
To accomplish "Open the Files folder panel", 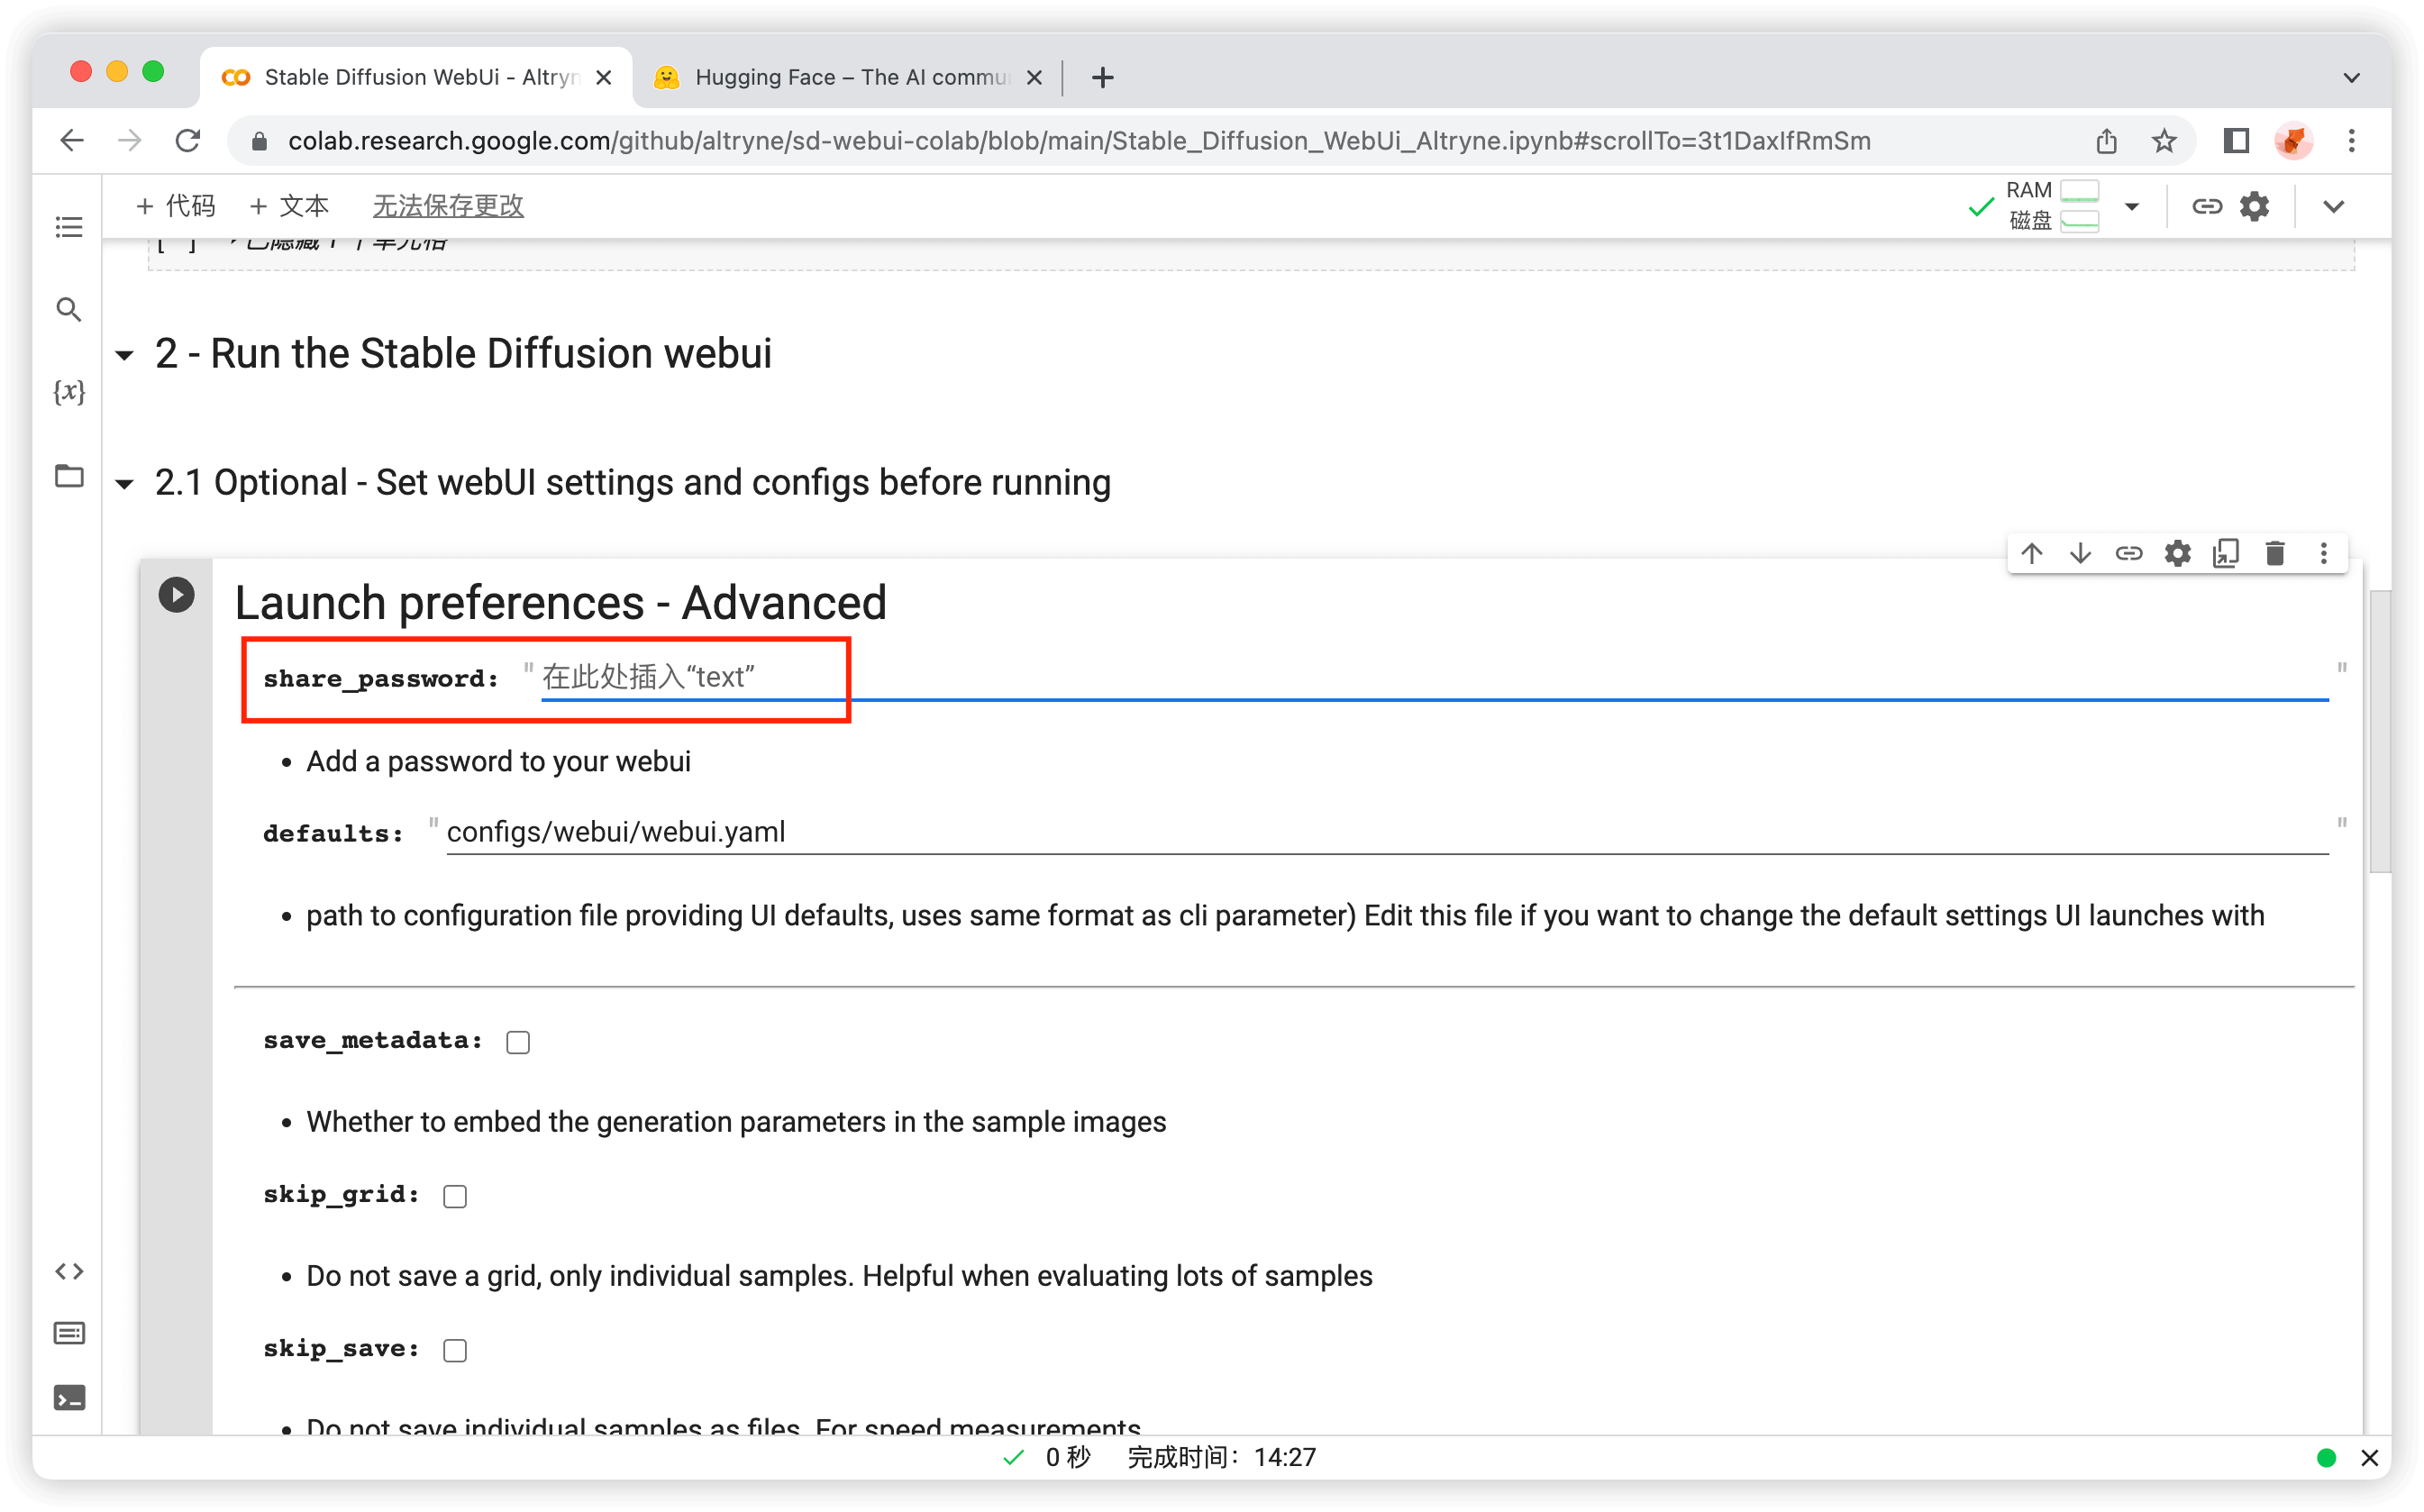I will (68, 475).
